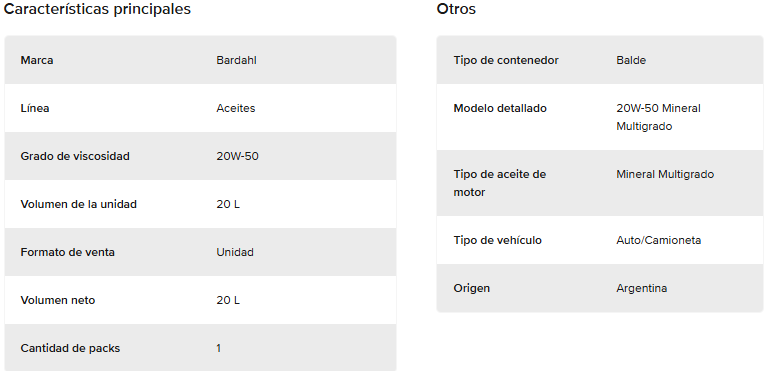The image size is (764, 371).
Task: Click the Volumen de la unidad label
Action: point(78,204)
